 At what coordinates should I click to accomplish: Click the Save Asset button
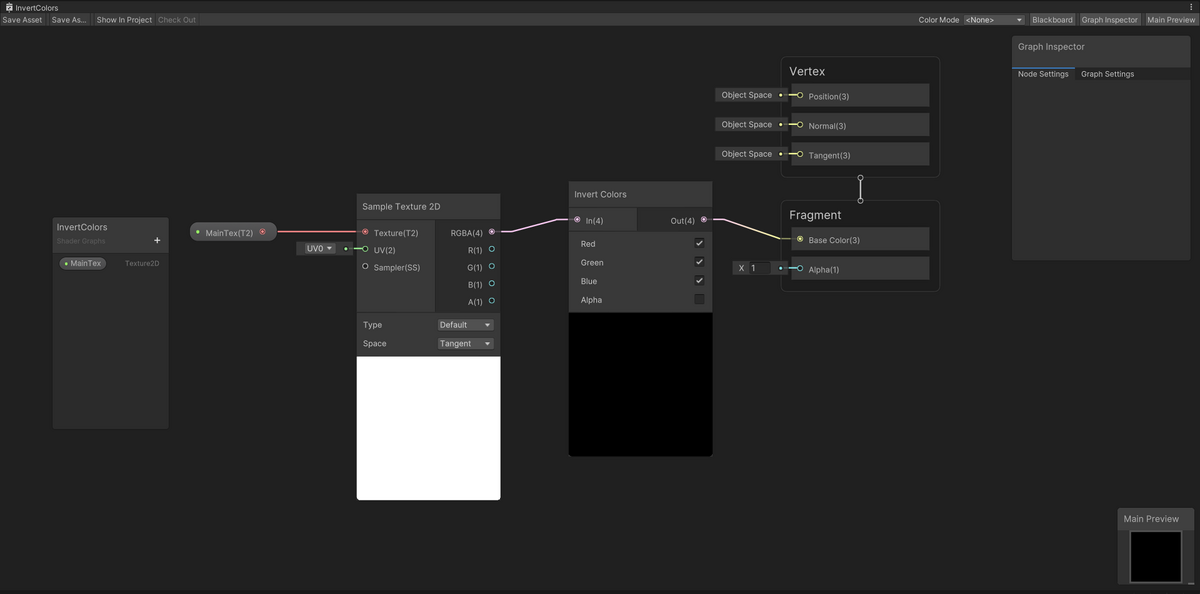click(x=22, y=20)
